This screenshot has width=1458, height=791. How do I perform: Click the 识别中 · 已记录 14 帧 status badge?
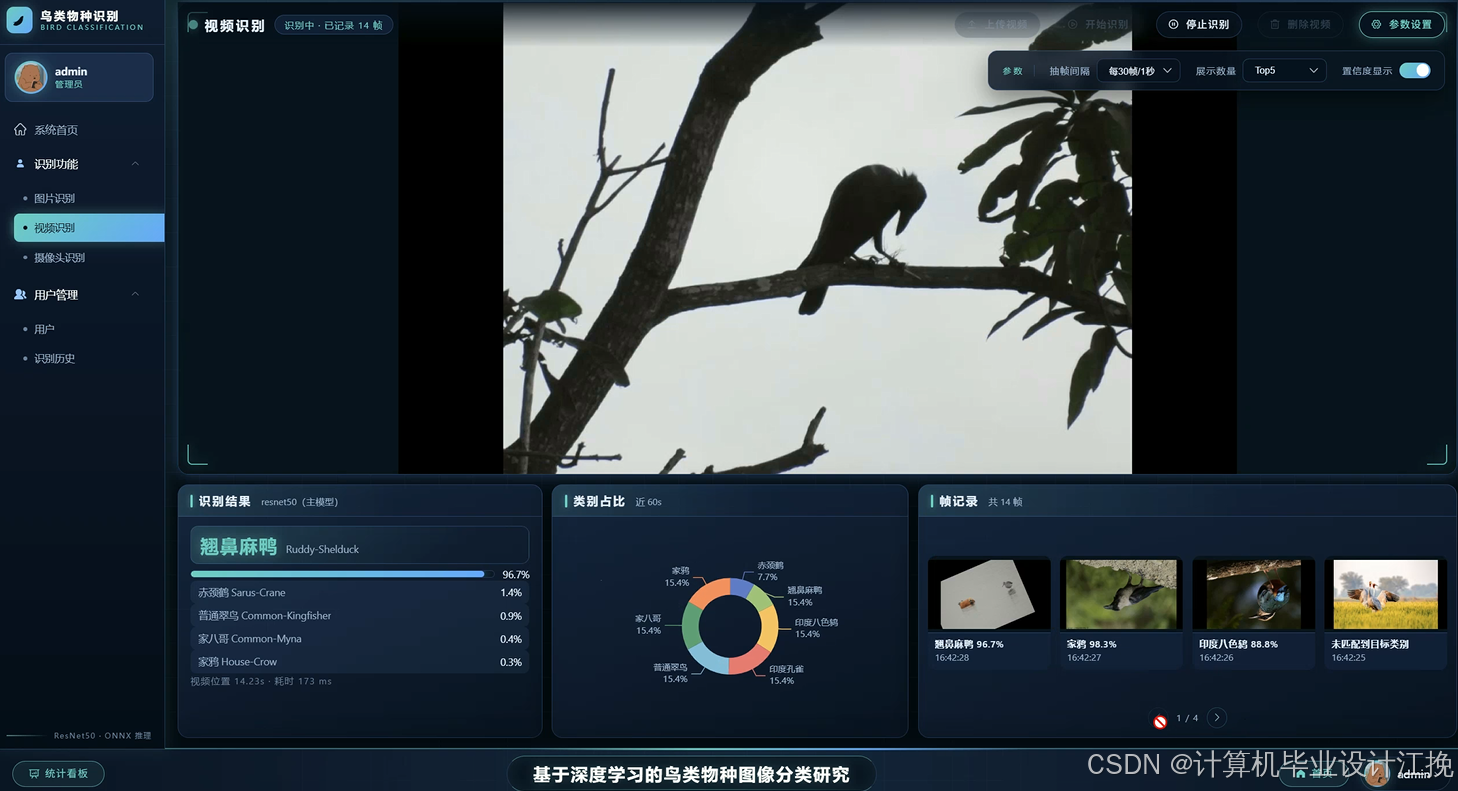click(333, 25)
